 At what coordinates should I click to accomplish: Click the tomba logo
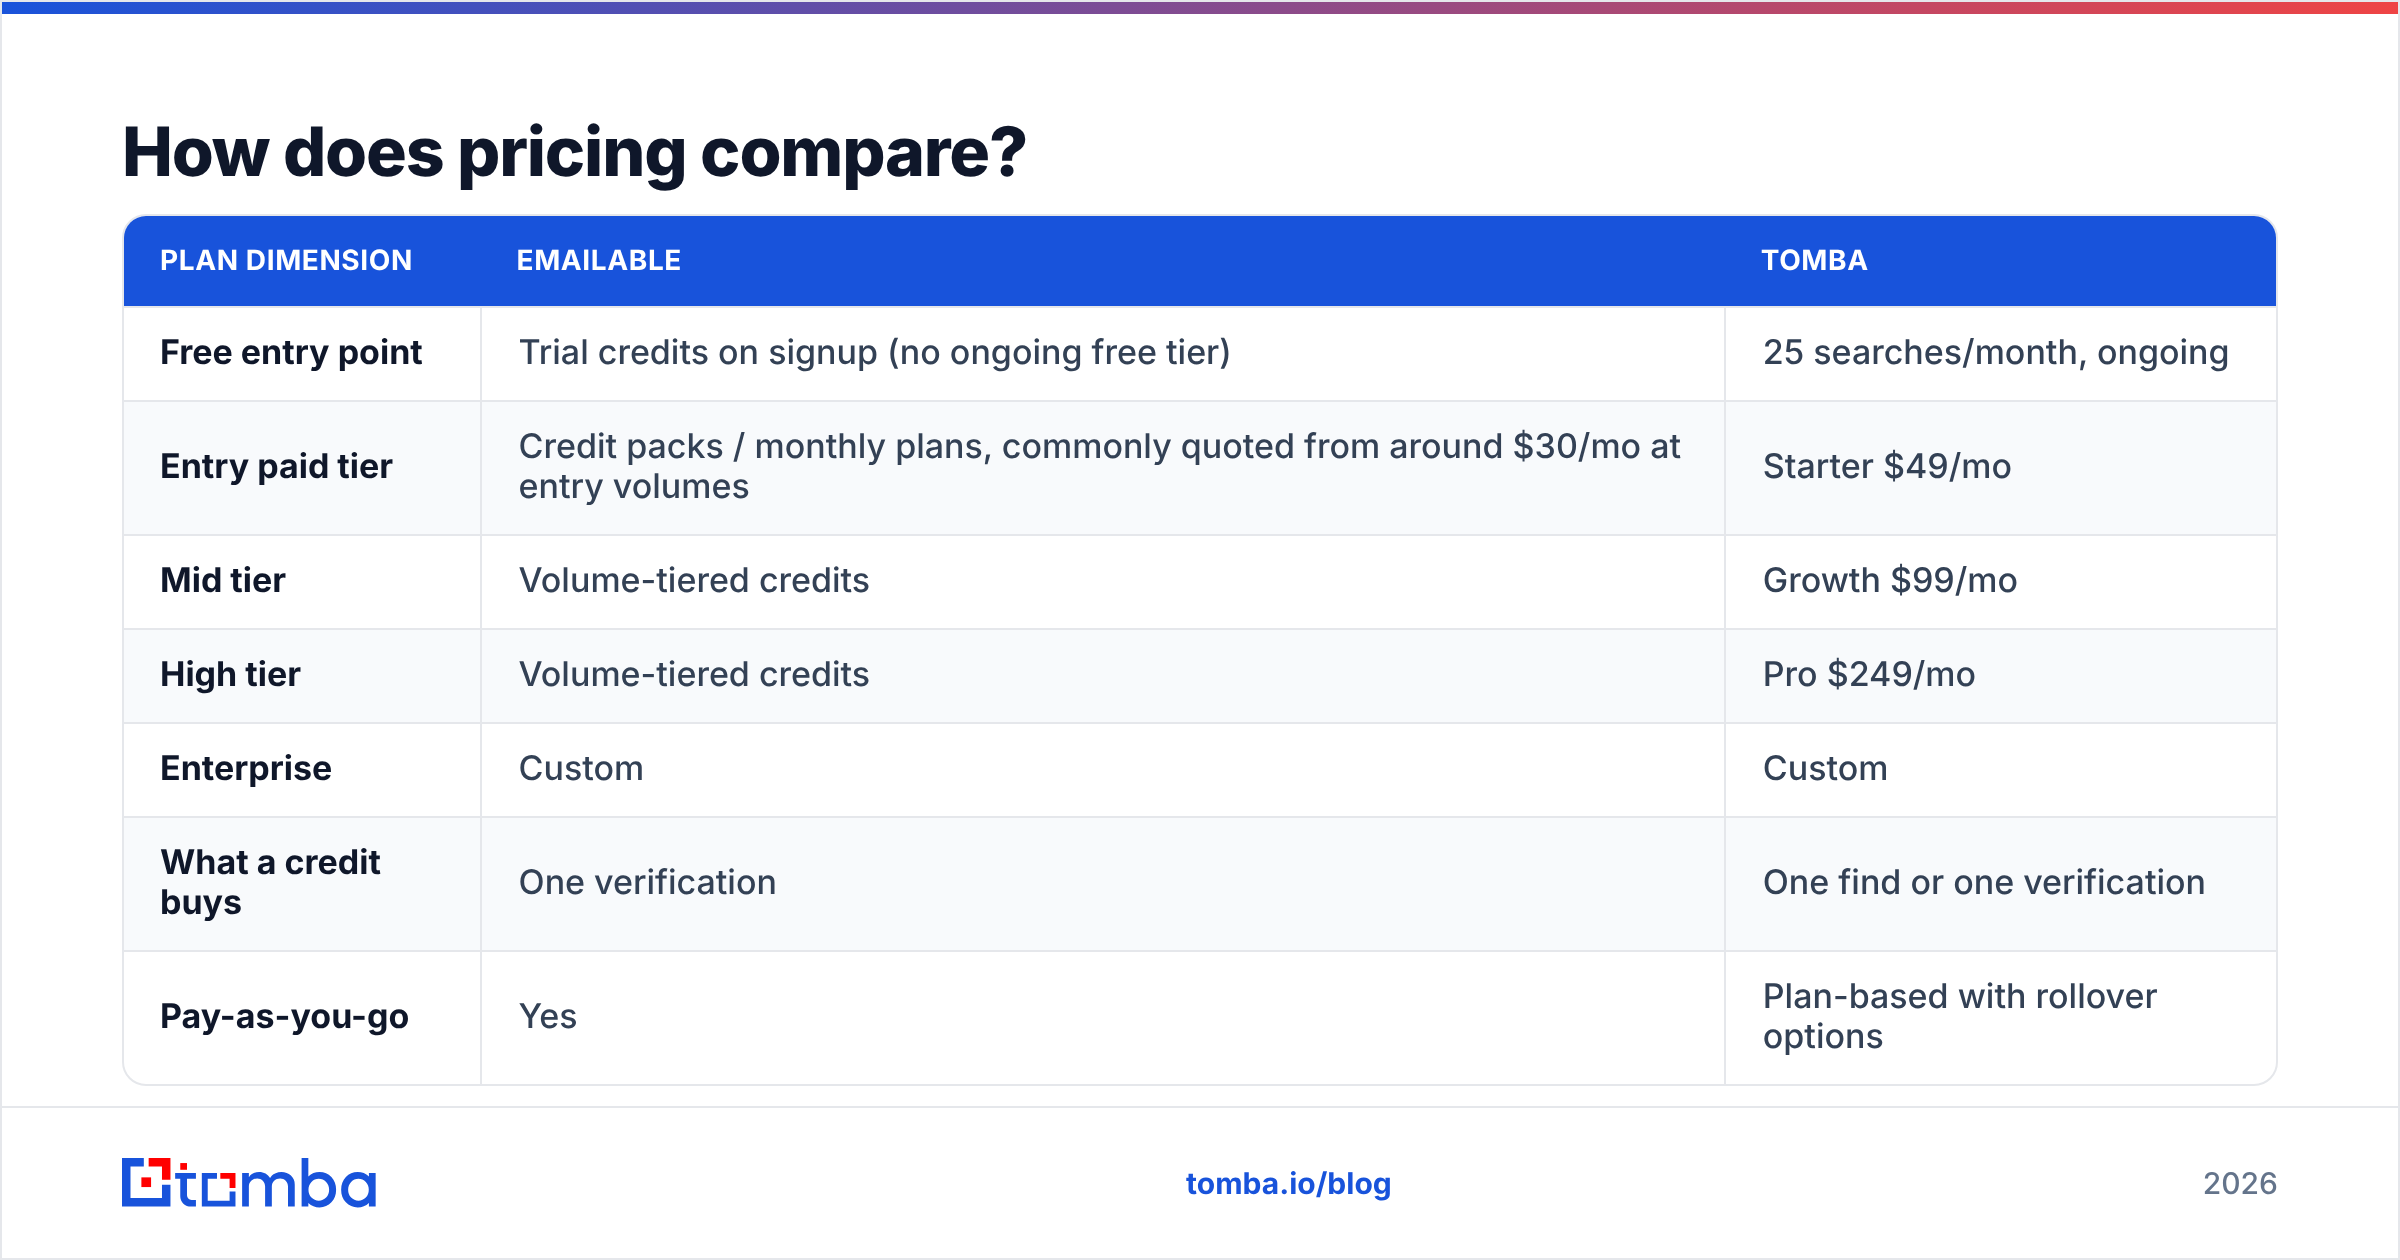point(249,1183)
